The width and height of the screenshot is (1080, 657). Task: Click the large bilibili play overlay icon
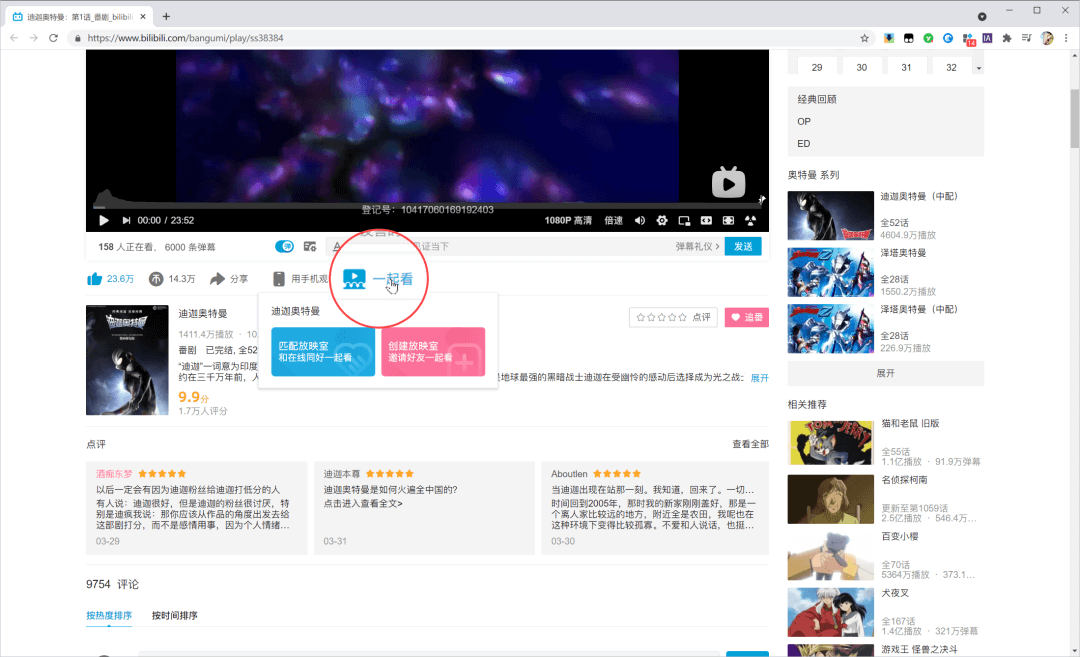tap(728, 182)
